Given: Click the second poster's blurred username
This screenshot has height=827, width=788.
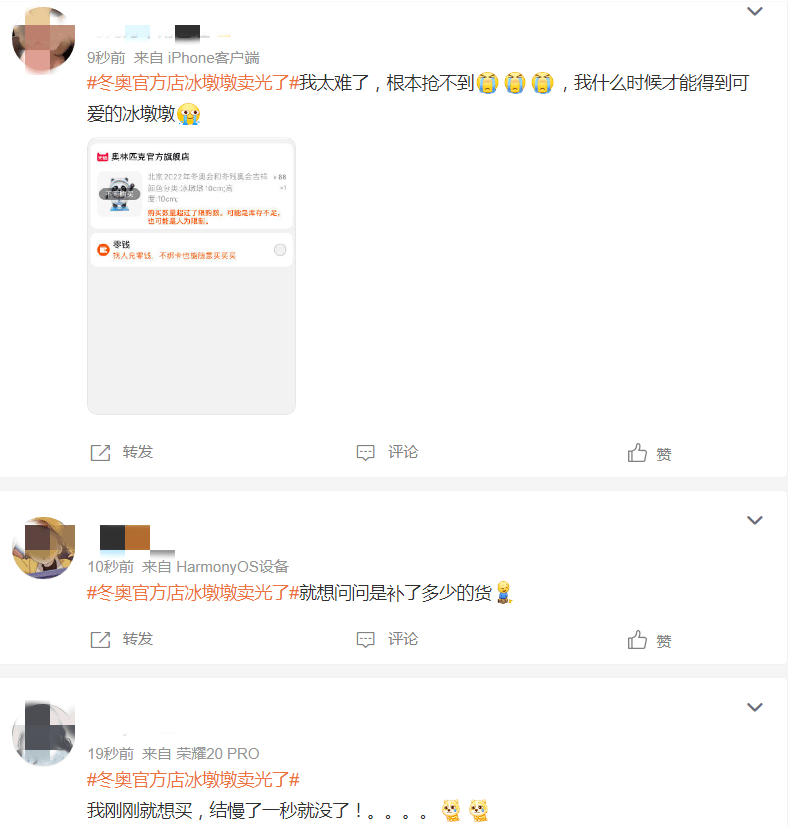Looking at the screenshot, I should (137, 540).
